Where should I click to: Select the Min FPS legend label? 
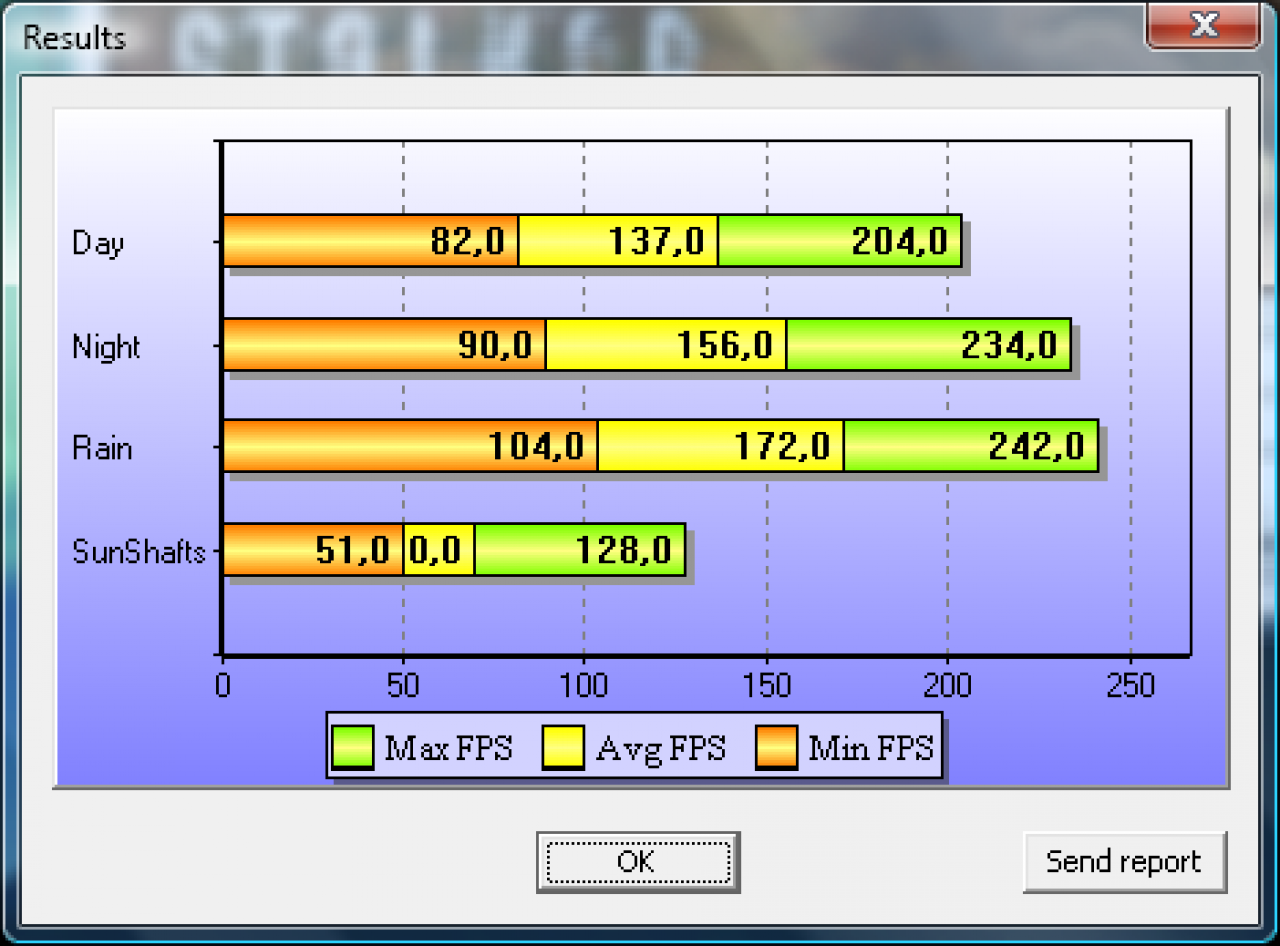[x=870, y=748]
